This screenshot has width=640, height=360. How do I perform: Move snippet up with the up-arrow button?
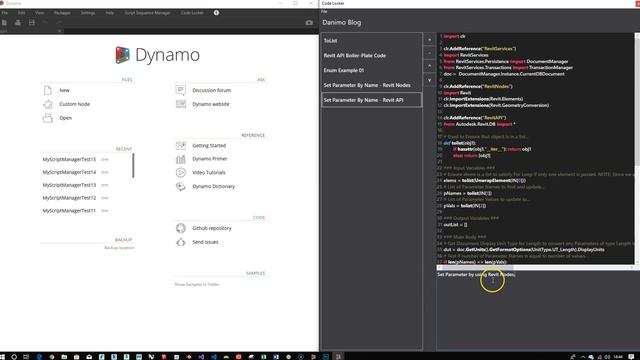pyautogui.click(x=429, y=66)
